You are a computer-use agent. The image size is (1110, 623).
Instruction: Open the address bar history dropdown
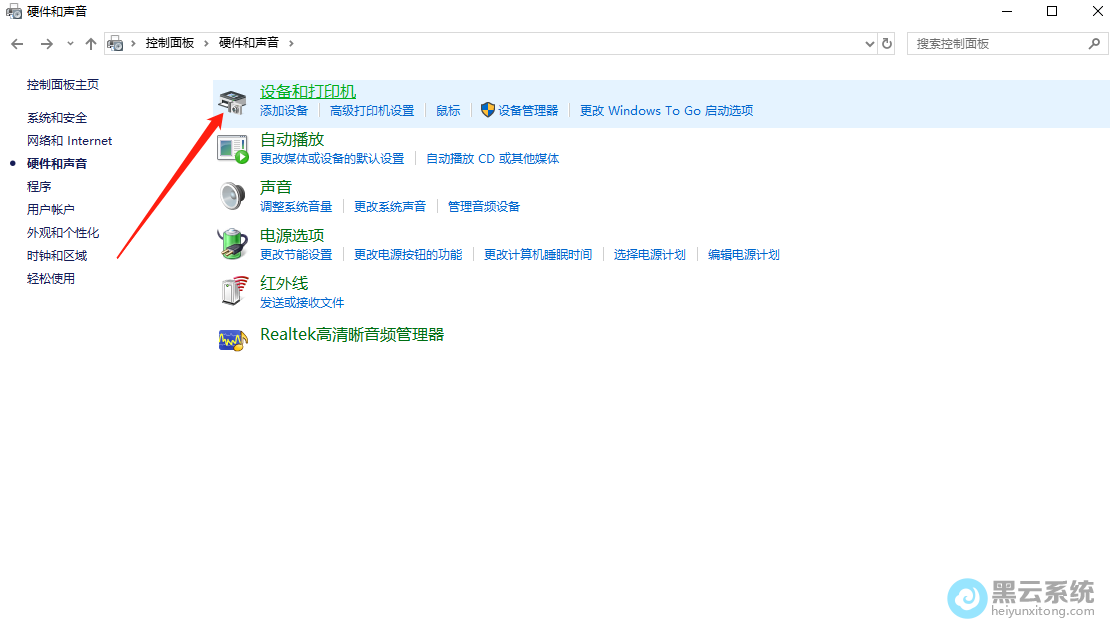point(869,44)
